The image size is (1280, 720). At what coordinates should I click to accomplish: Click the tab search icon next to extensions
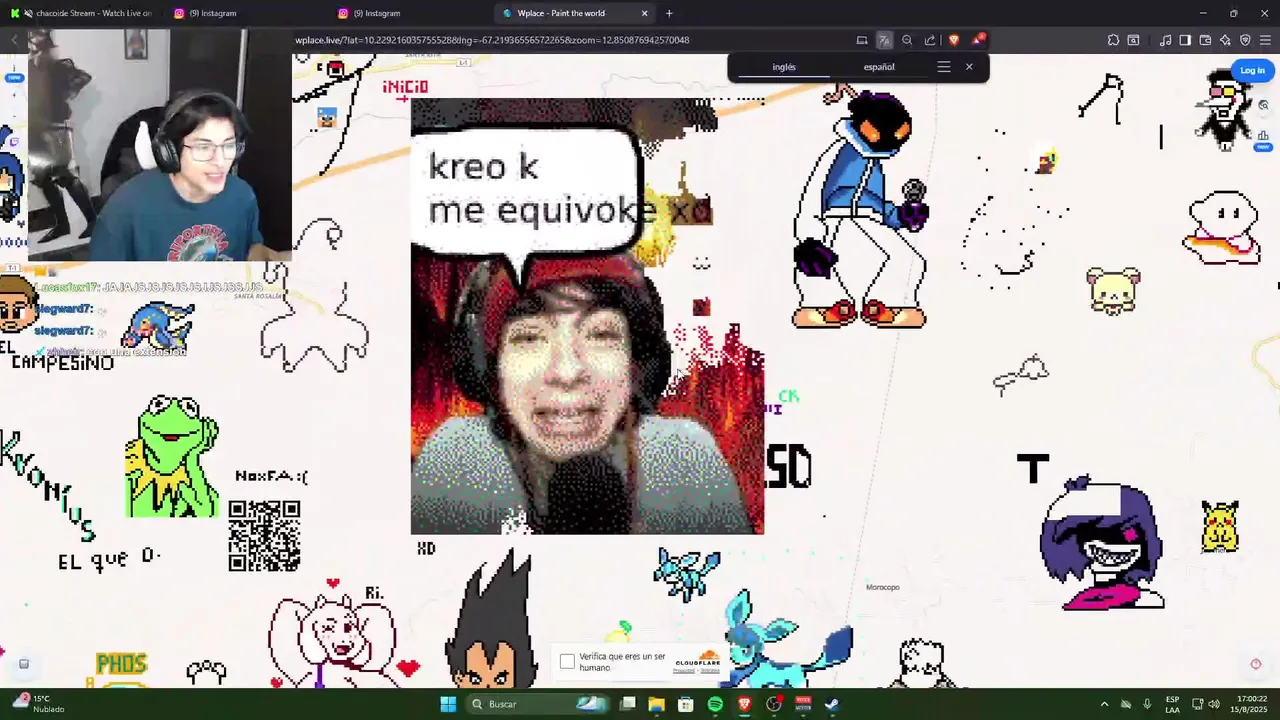1133,40
